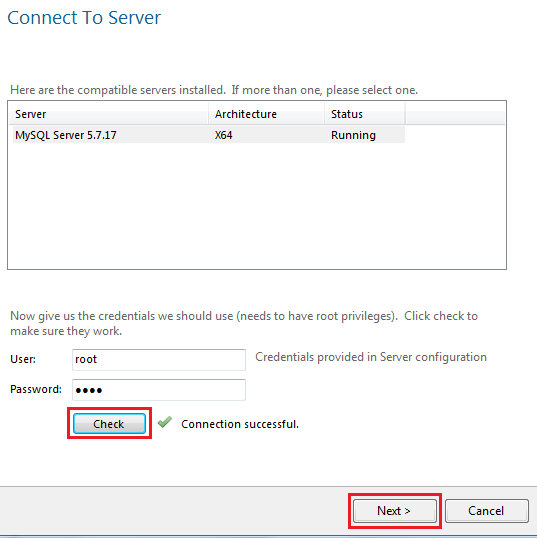Sort by the Status column header
537x538 pixels.
pyautogui.click(x=364, y=114)
